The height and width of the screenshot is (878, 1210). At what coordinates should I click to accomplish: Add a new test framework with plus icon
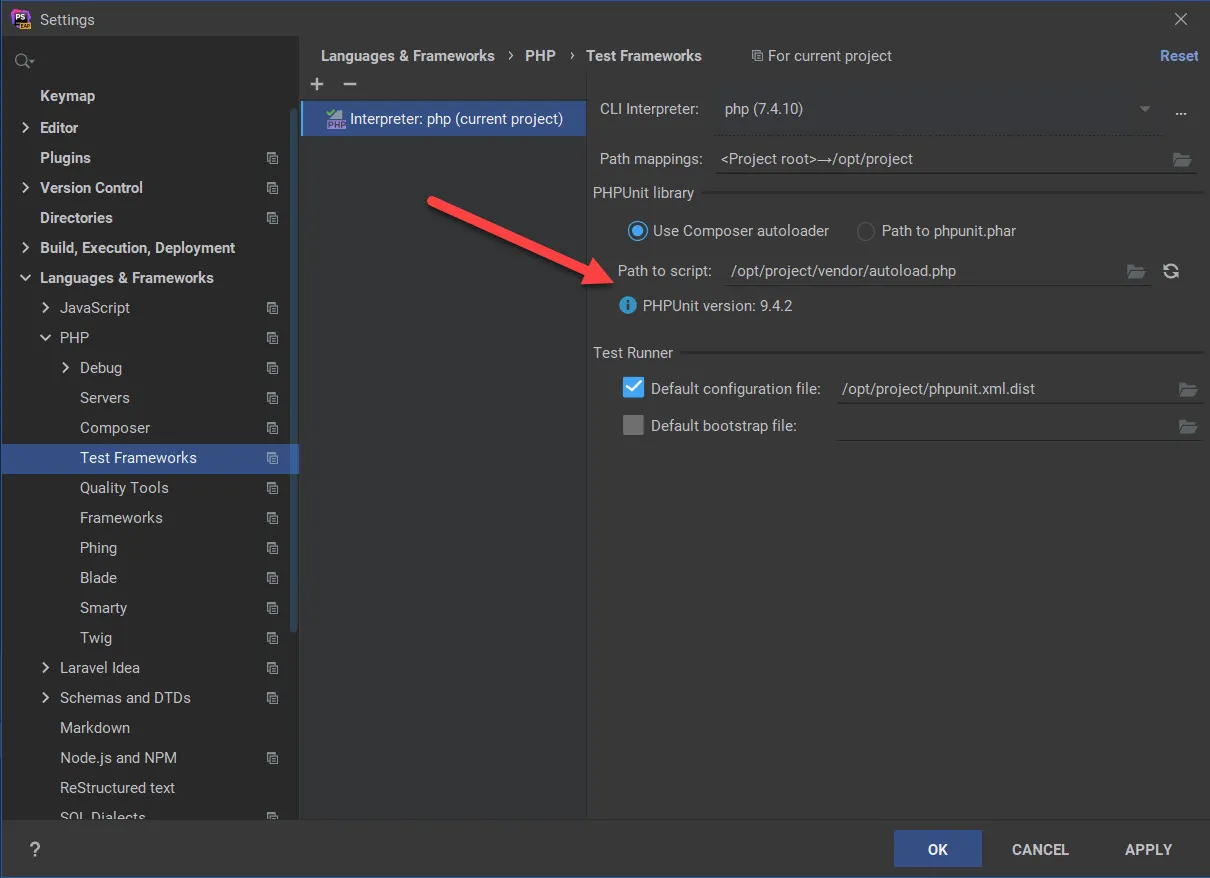[x=317, y=85]
